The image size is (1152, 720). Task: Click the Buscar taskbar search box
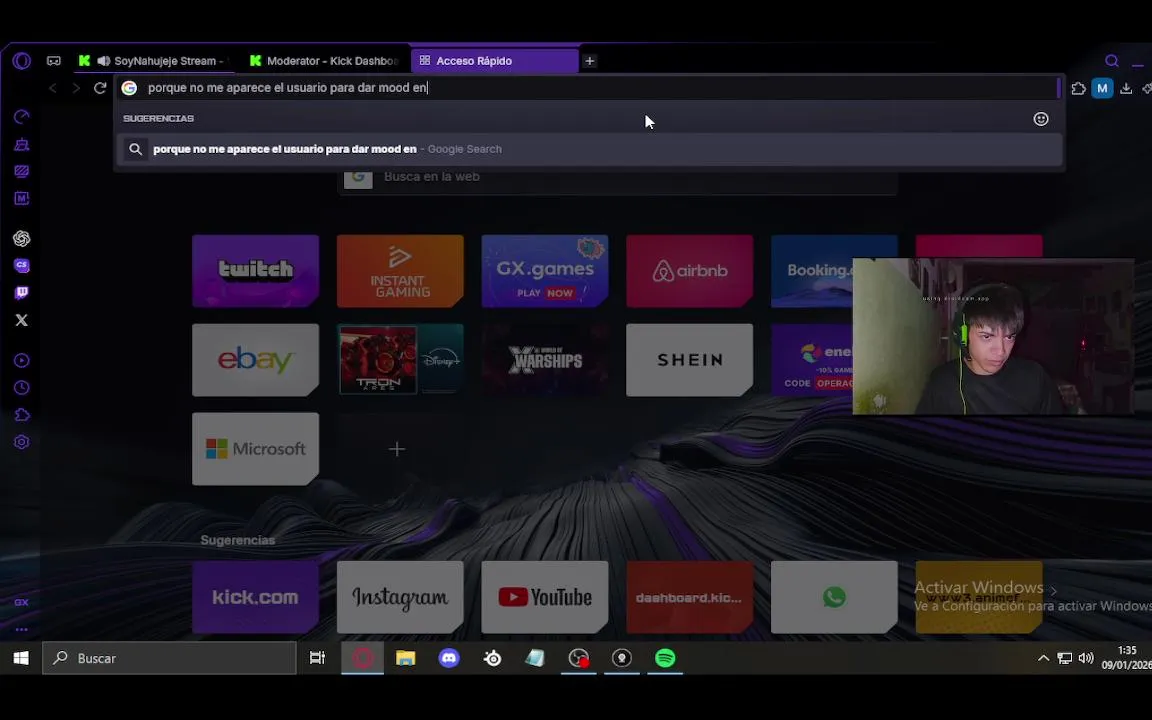pyautogui.click(x=170, y=658)
